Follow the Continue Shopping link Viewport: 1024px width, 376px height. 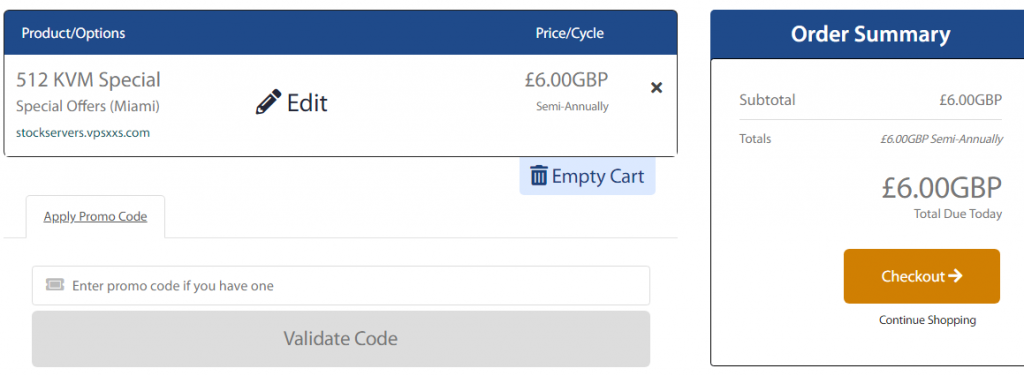[x=927, y=320]
